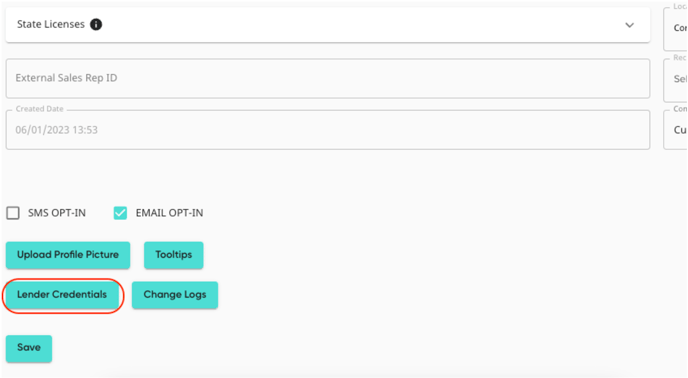The width and height of the screenshot is (688, 378).
Task: Open Lender Credentials
Action: (62, 295)
